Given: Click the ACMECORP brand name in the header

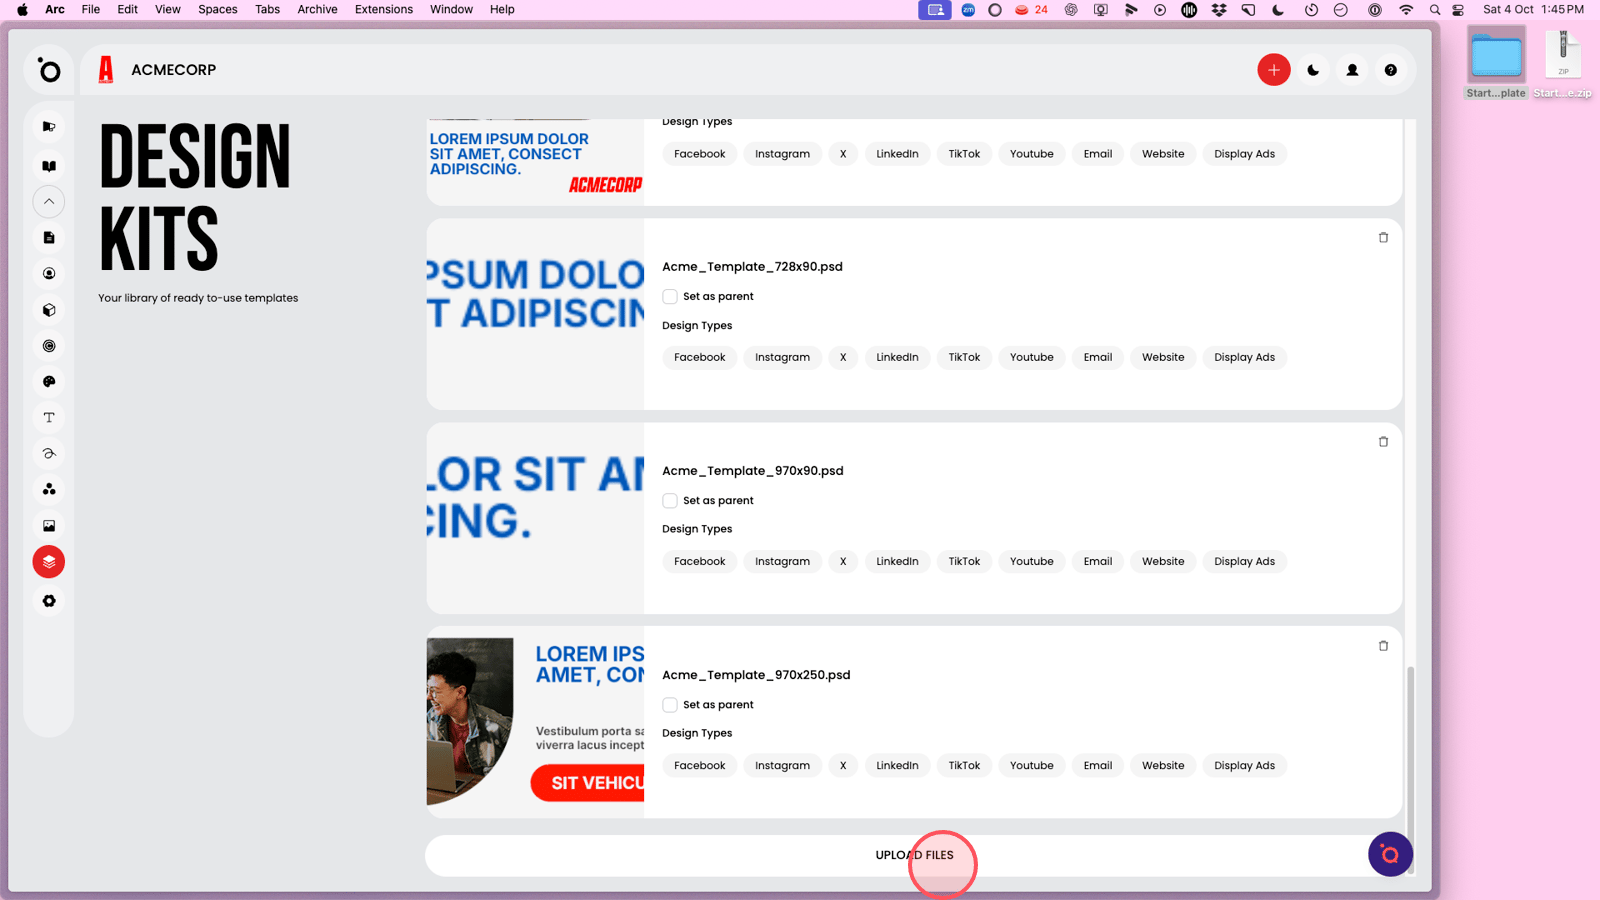Looking at the screenshot, I should [x=174, y=70].
